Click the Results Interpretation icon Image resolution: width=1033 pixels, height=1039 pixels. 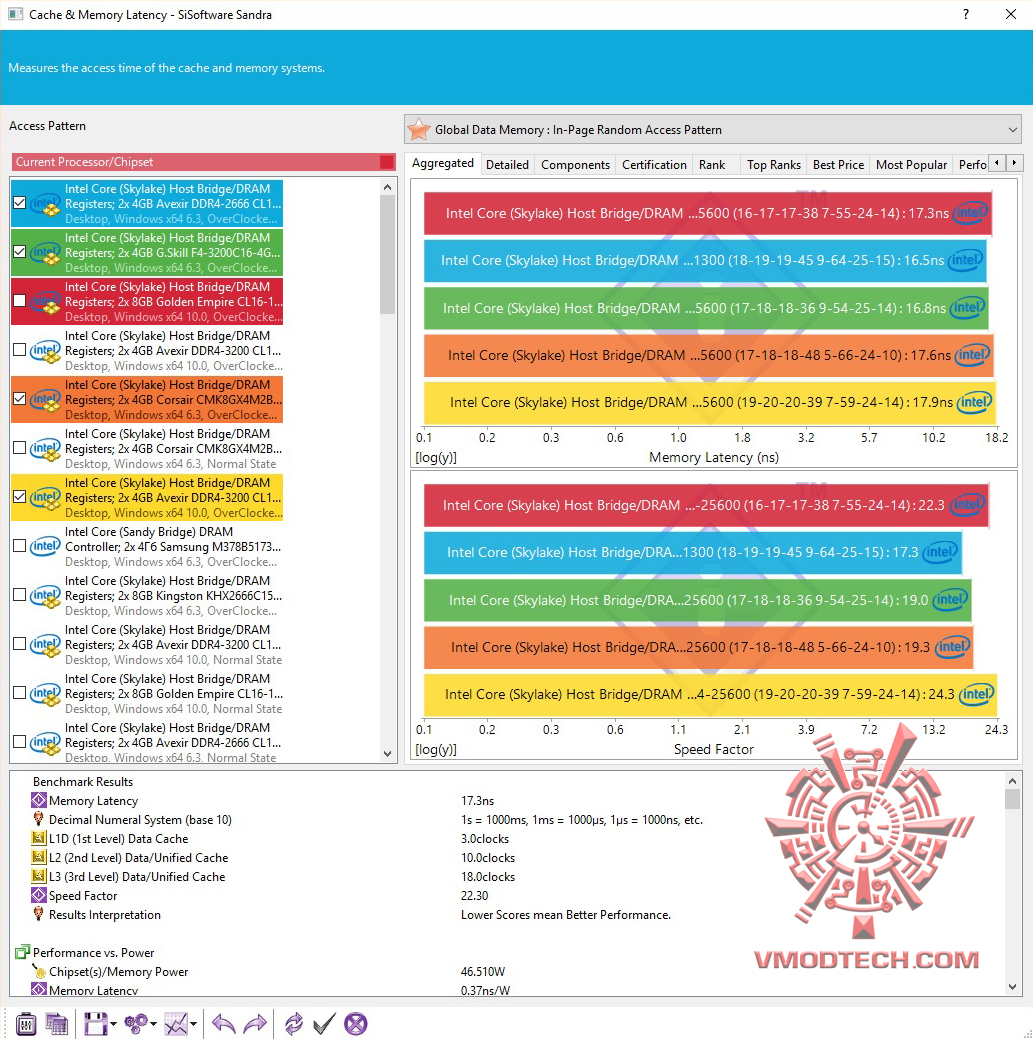[x=38, y=914]
